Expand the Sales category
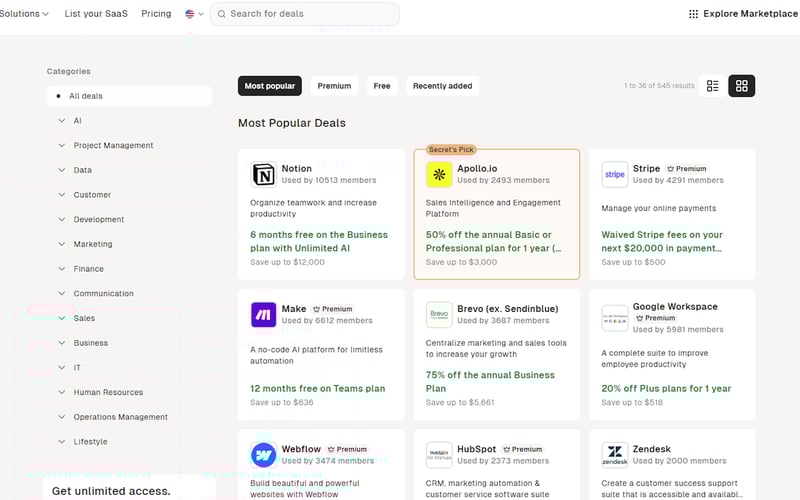 pyautogui.click(x=62, y=318)
